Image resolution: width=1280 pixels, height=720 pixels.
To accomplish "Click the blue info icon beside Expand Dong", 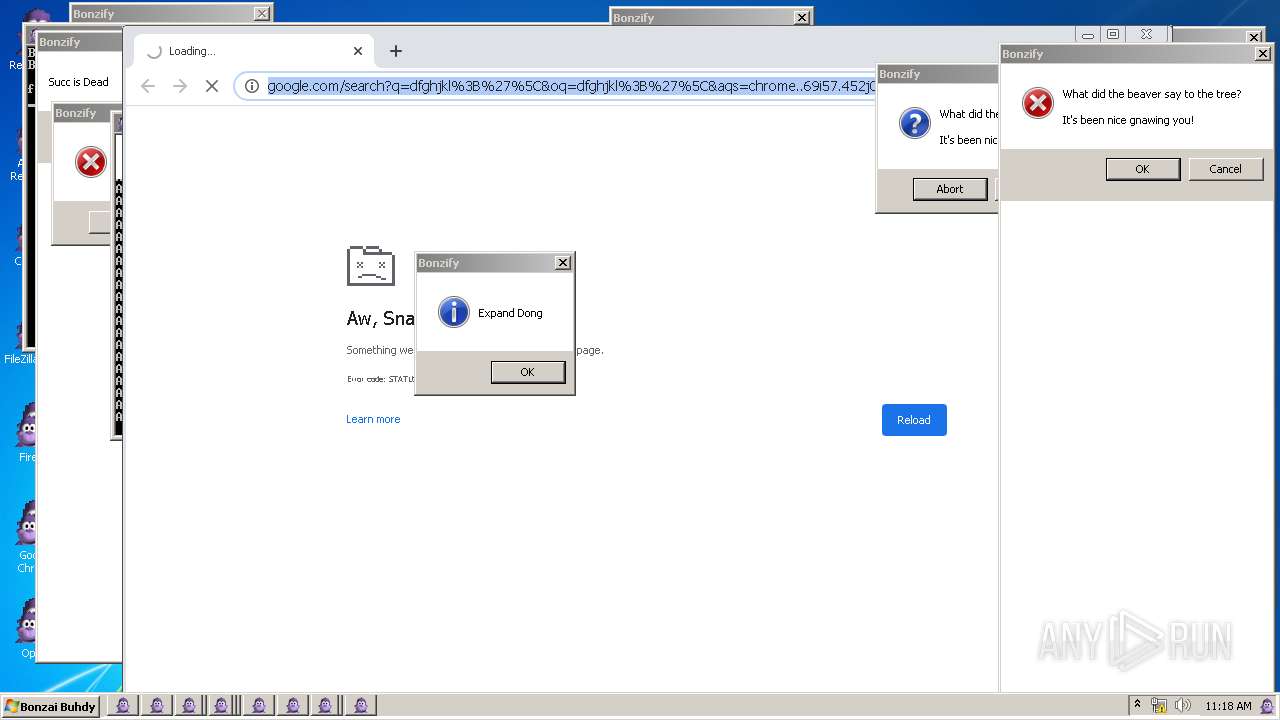I will 454,313.
